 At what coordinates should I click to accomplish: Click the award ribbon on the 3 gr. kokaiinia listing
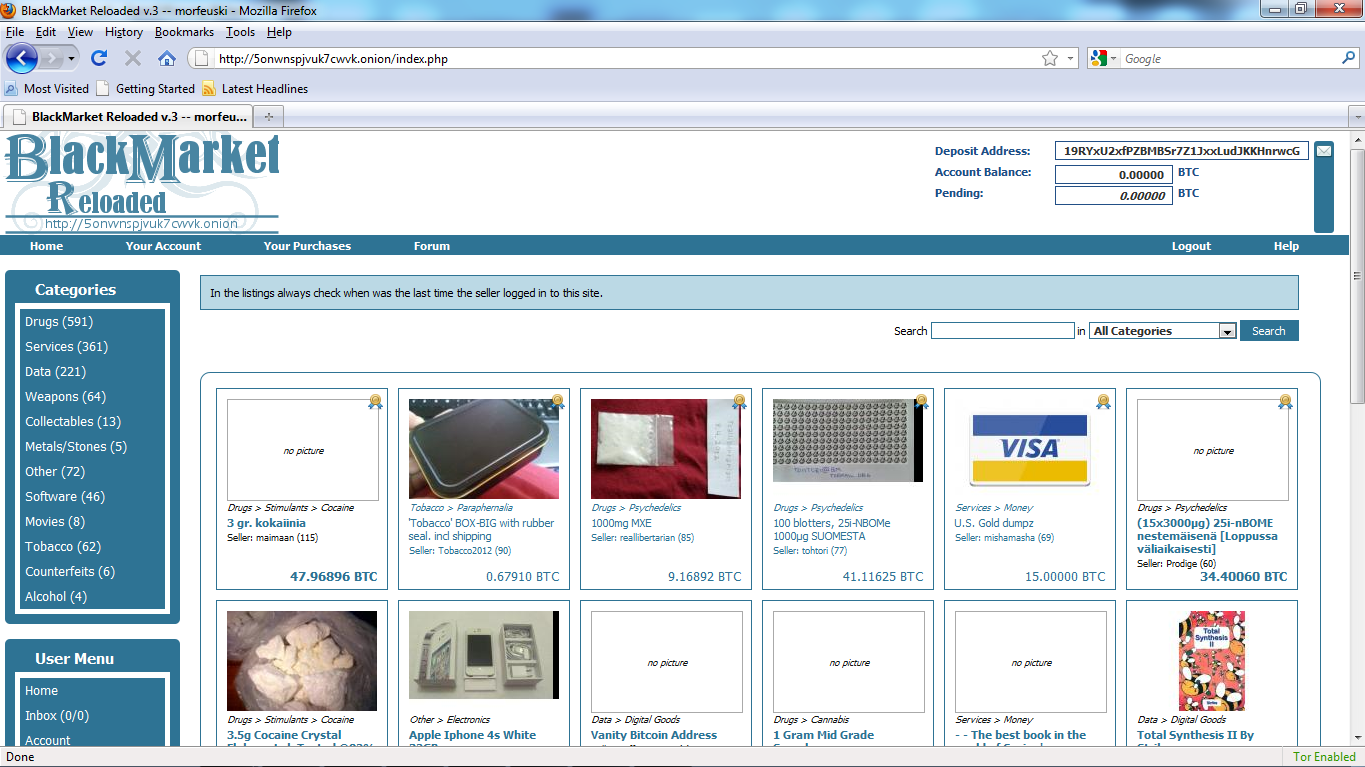(x=376, y=402)
